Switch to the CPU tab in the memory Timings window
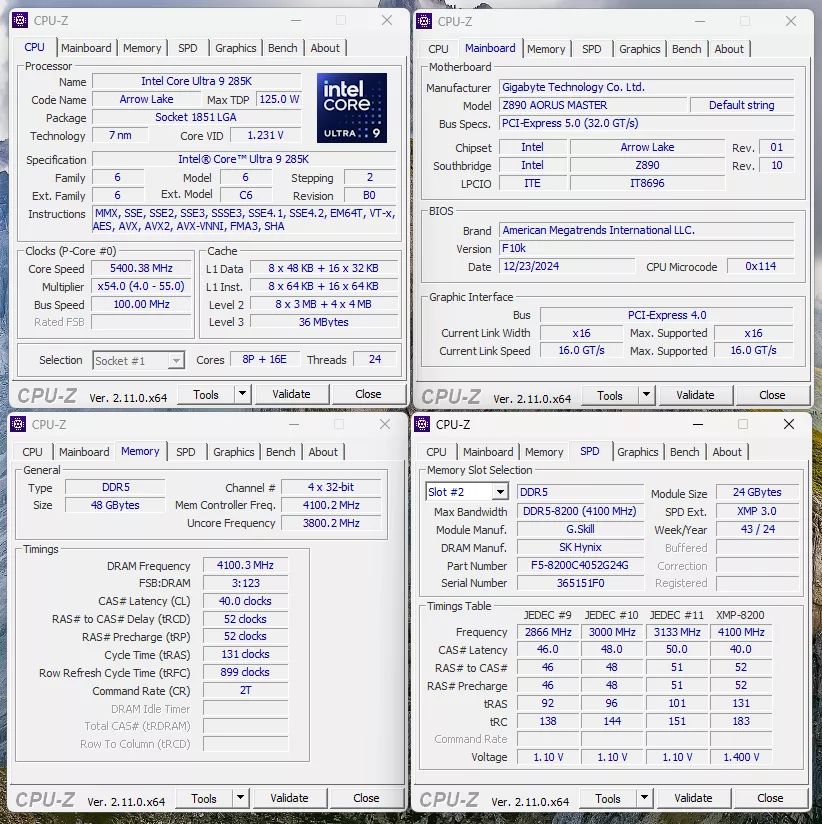 tap(32, 452)
